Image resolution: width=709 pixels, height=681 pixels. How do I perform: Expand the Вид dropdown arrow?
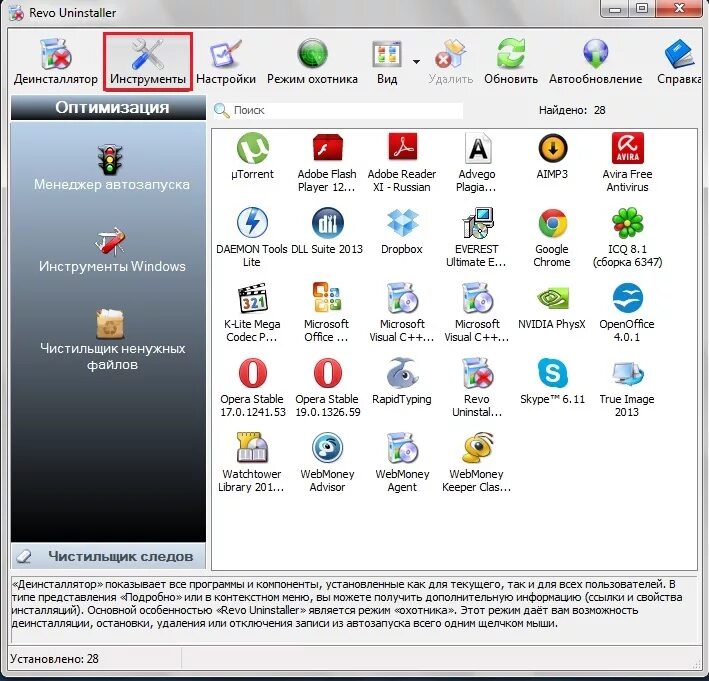pos(416,61)
